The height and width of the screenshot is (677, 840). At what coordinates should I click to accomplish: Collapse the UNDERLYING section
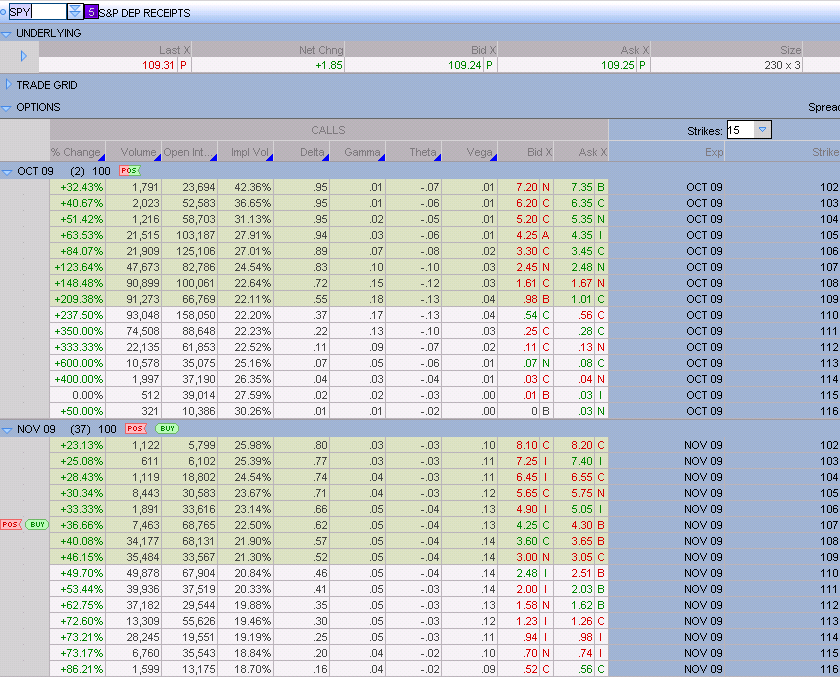tap(6, 34)
